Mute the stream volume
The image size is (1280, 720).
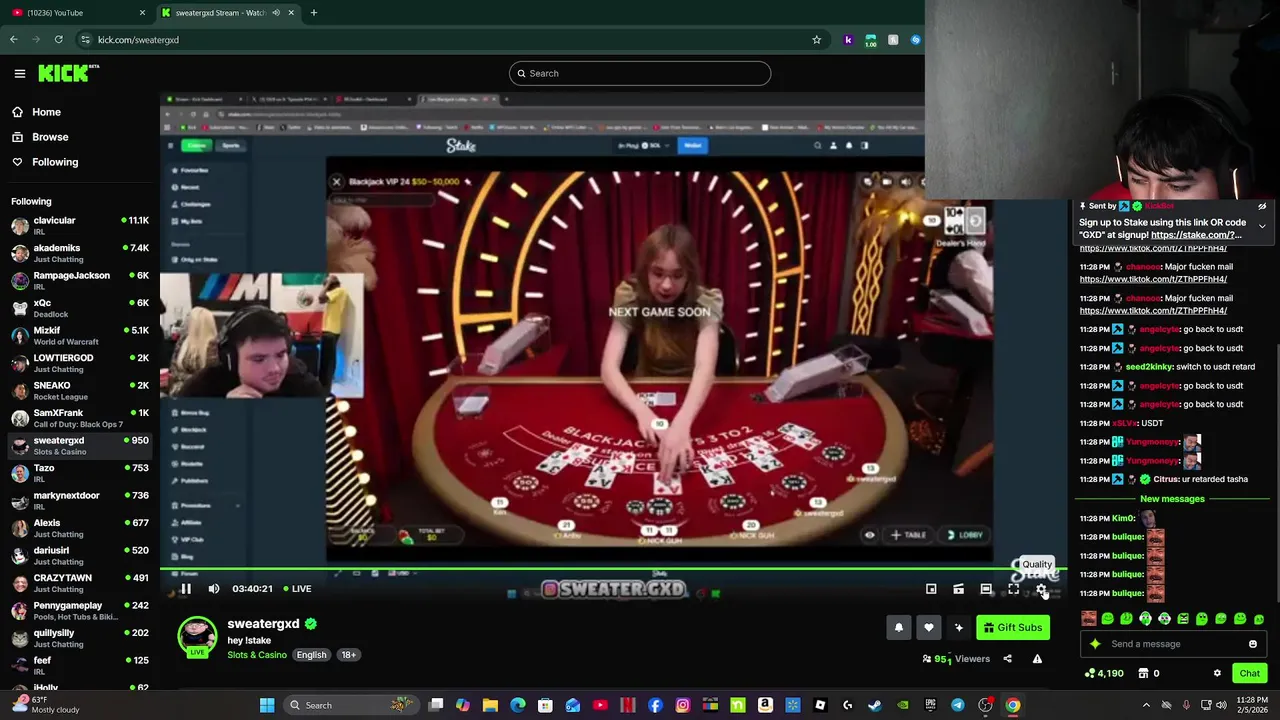pos(214,589)
